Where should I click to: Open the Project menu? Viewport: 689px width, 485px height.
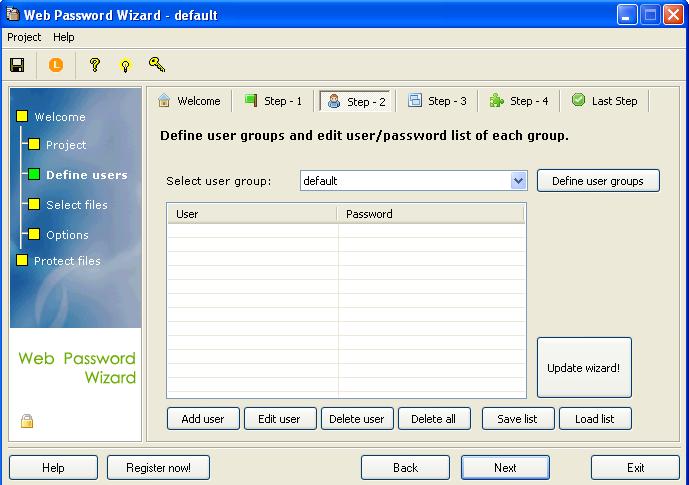[24, 37]
